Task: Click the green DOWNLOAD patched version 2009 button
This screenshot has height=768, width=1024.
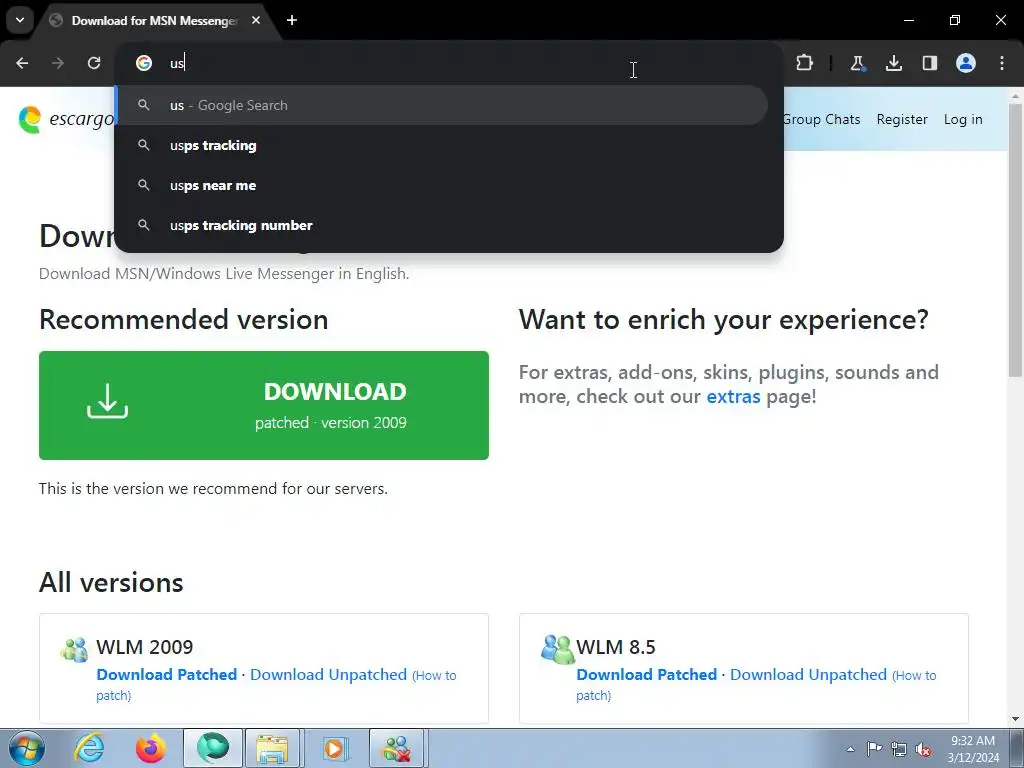Action: click(x=264, y=406)
